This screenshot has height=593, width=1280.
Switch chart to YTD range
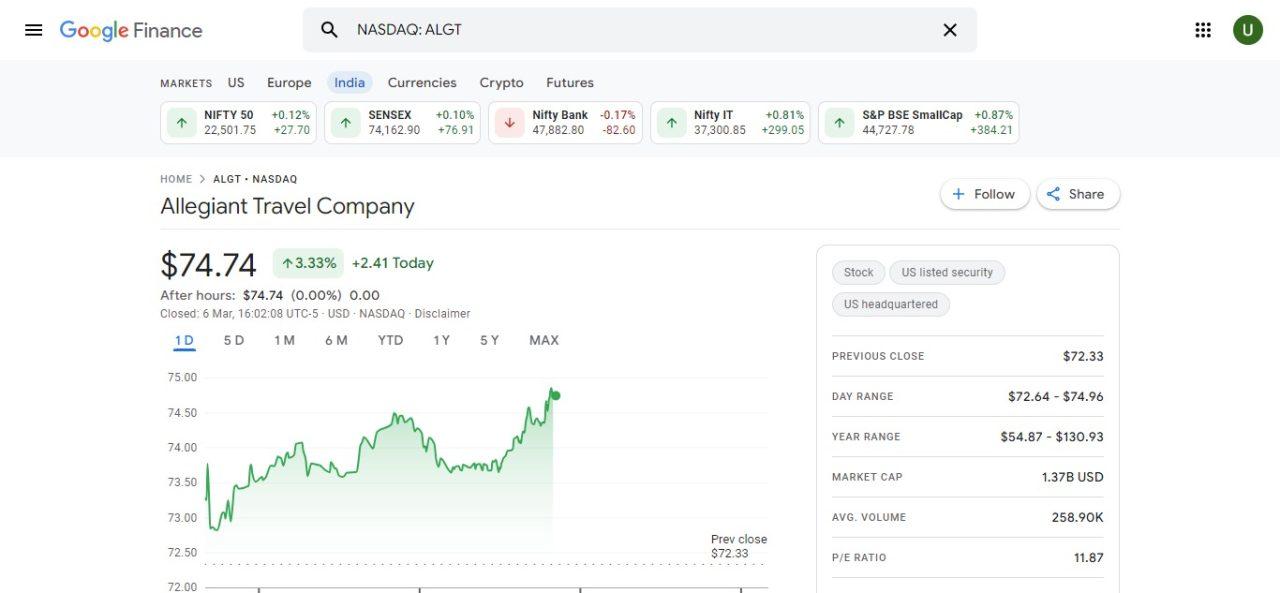point(390,341)
